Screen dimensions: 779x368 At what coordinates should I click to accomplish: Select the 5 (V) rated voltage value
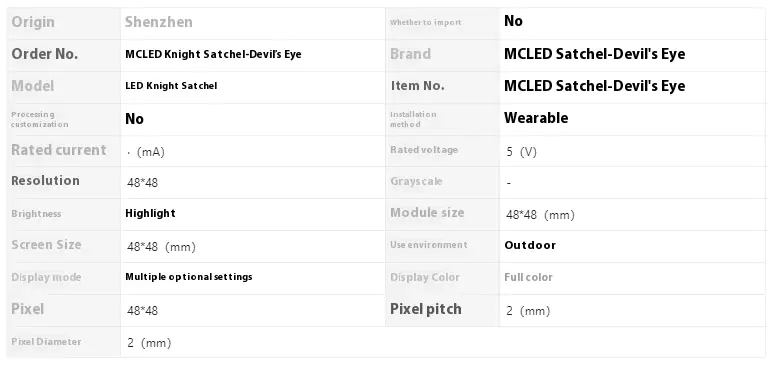click(x=522, y=152)
